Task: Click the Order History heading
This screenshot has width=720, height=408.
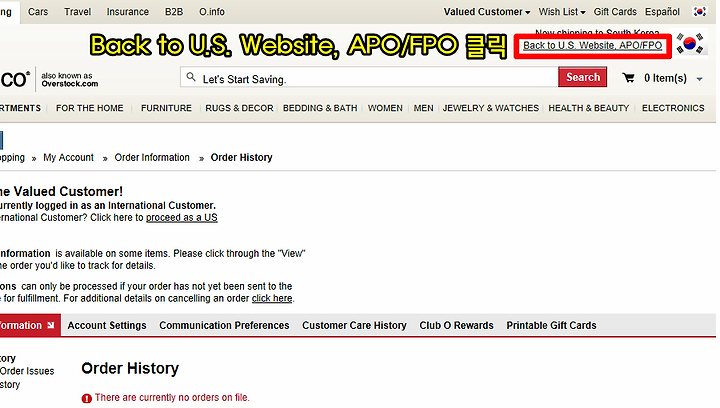Action: pyautogui.click(x=130, y=369)
